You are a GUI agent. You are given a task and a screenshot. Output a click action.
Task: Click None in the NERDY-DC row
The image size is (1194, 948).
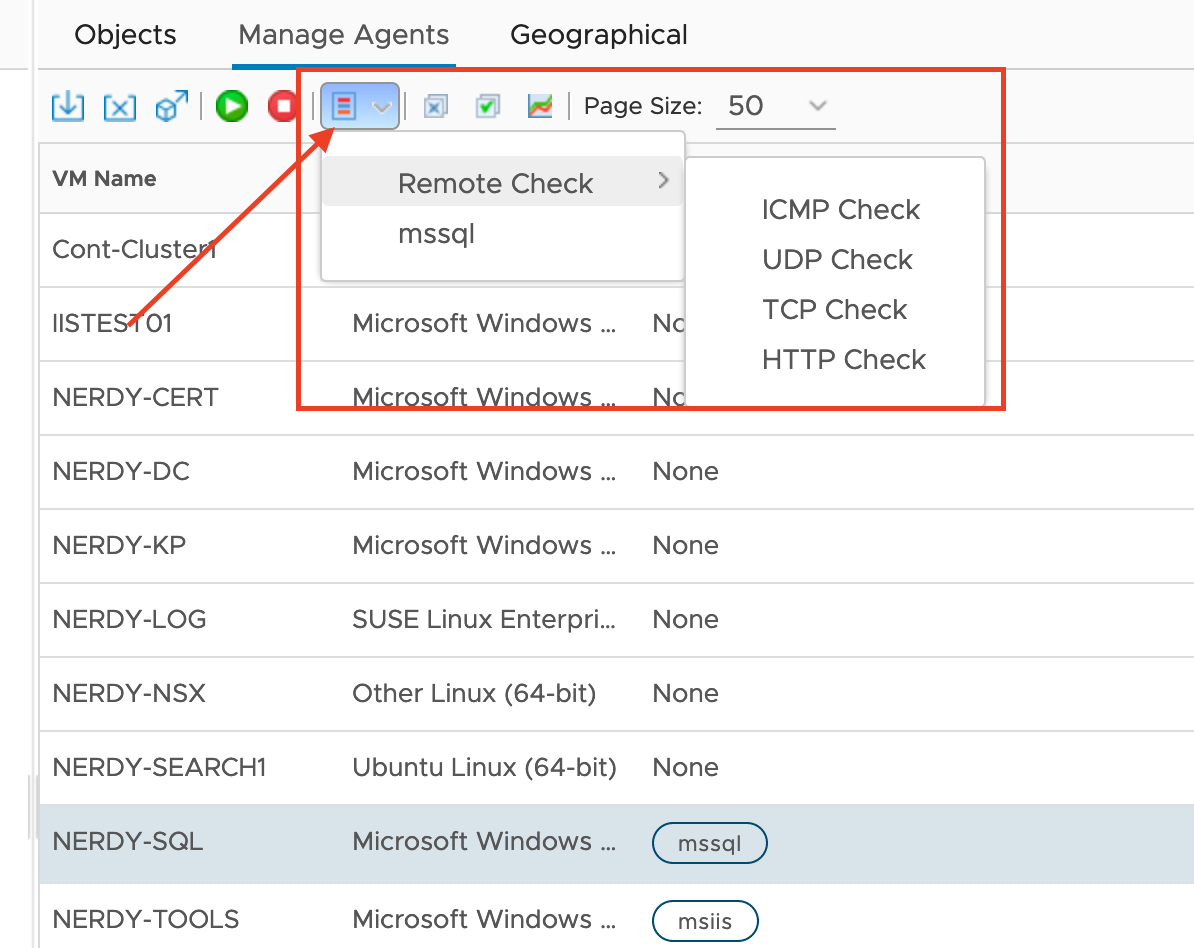[685, 471]
